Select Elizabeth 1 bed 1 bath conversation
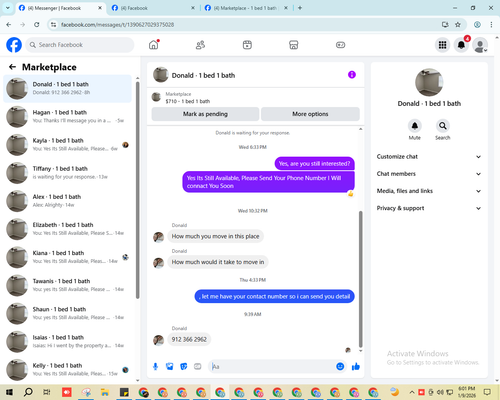Image resolution: width=500 pixels, height=400 pixels. pos(67,229)
